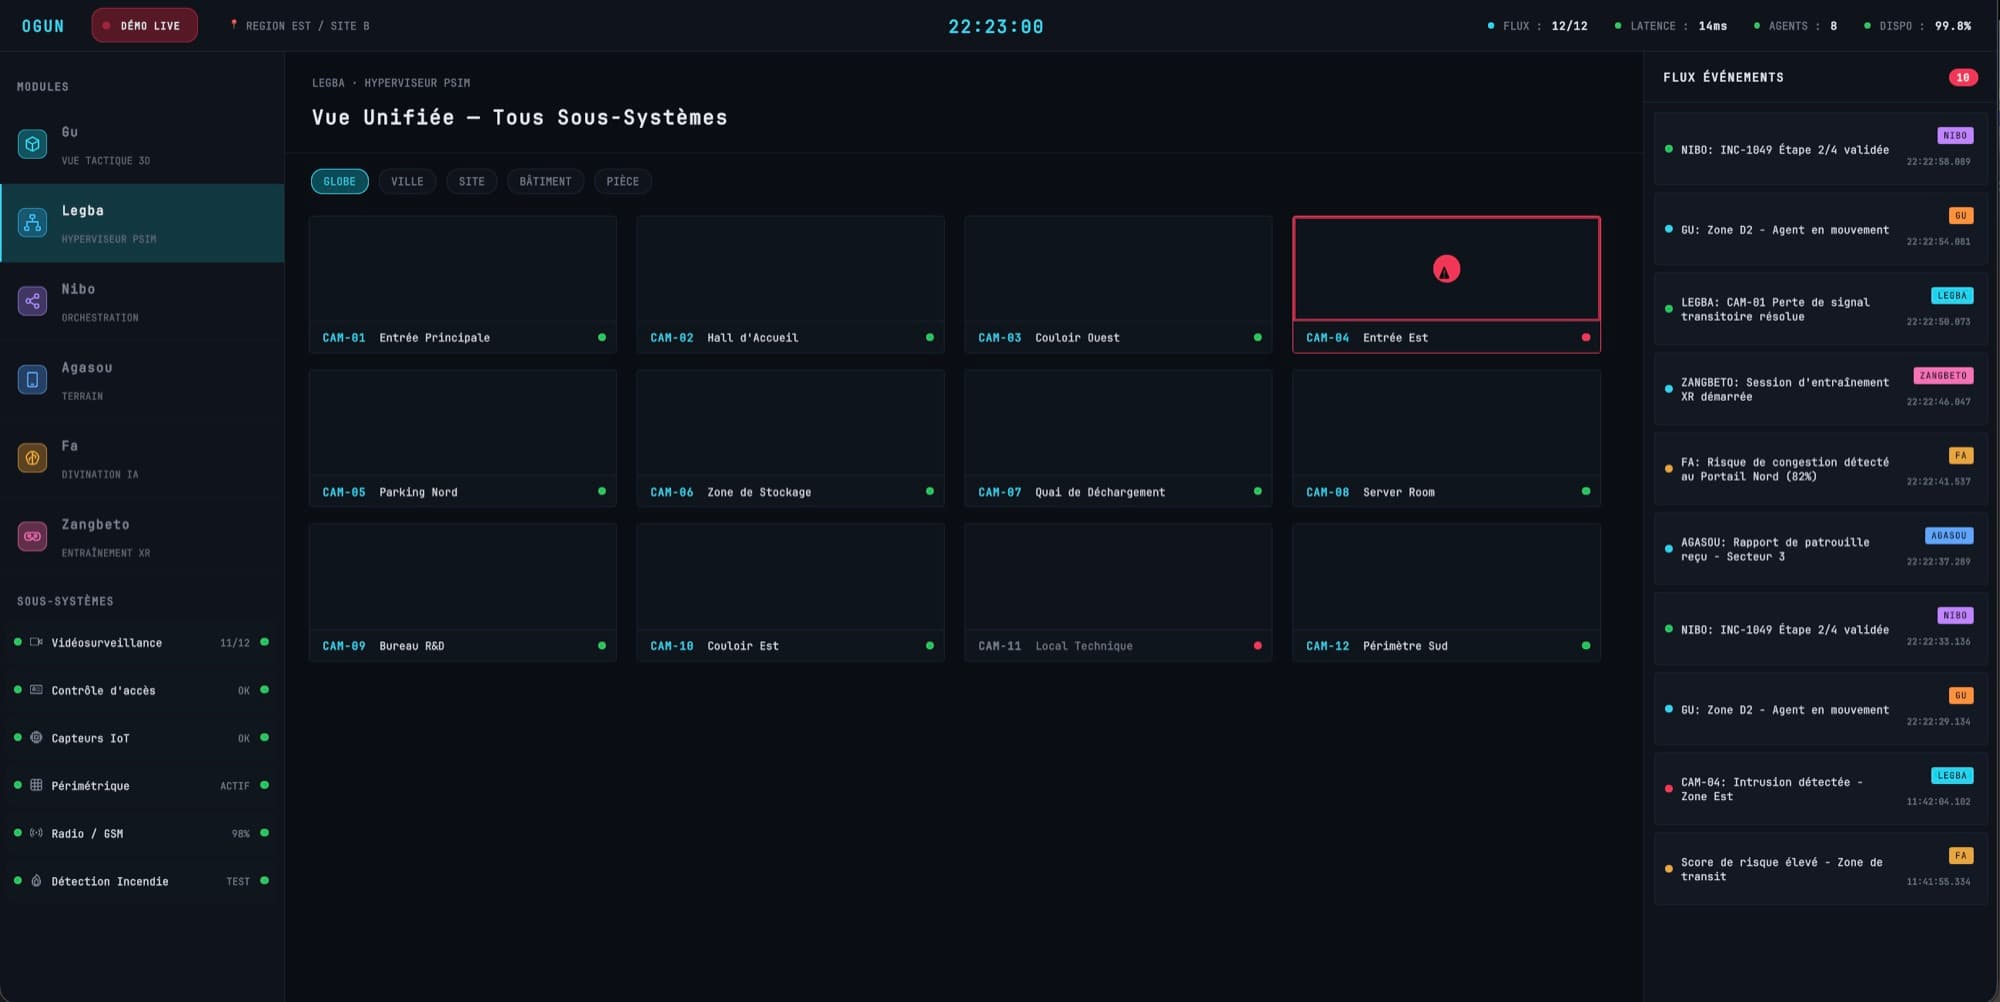Open the FA congestion Portail Nord event
Image resolution: width=2000 pixels, height=1002 pixels.
point(1820,469)
